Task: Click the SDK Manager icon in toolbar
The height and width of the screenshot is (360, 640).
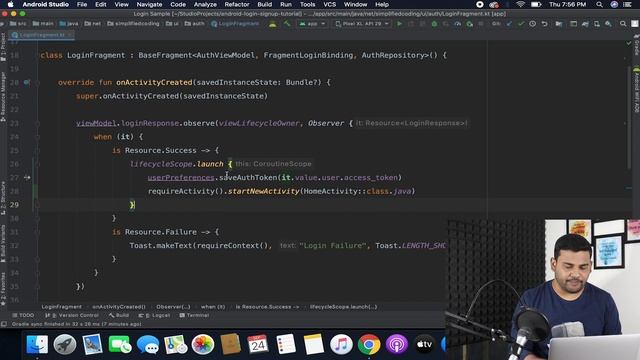Action: pyautogui.click(x=608, y=24)
